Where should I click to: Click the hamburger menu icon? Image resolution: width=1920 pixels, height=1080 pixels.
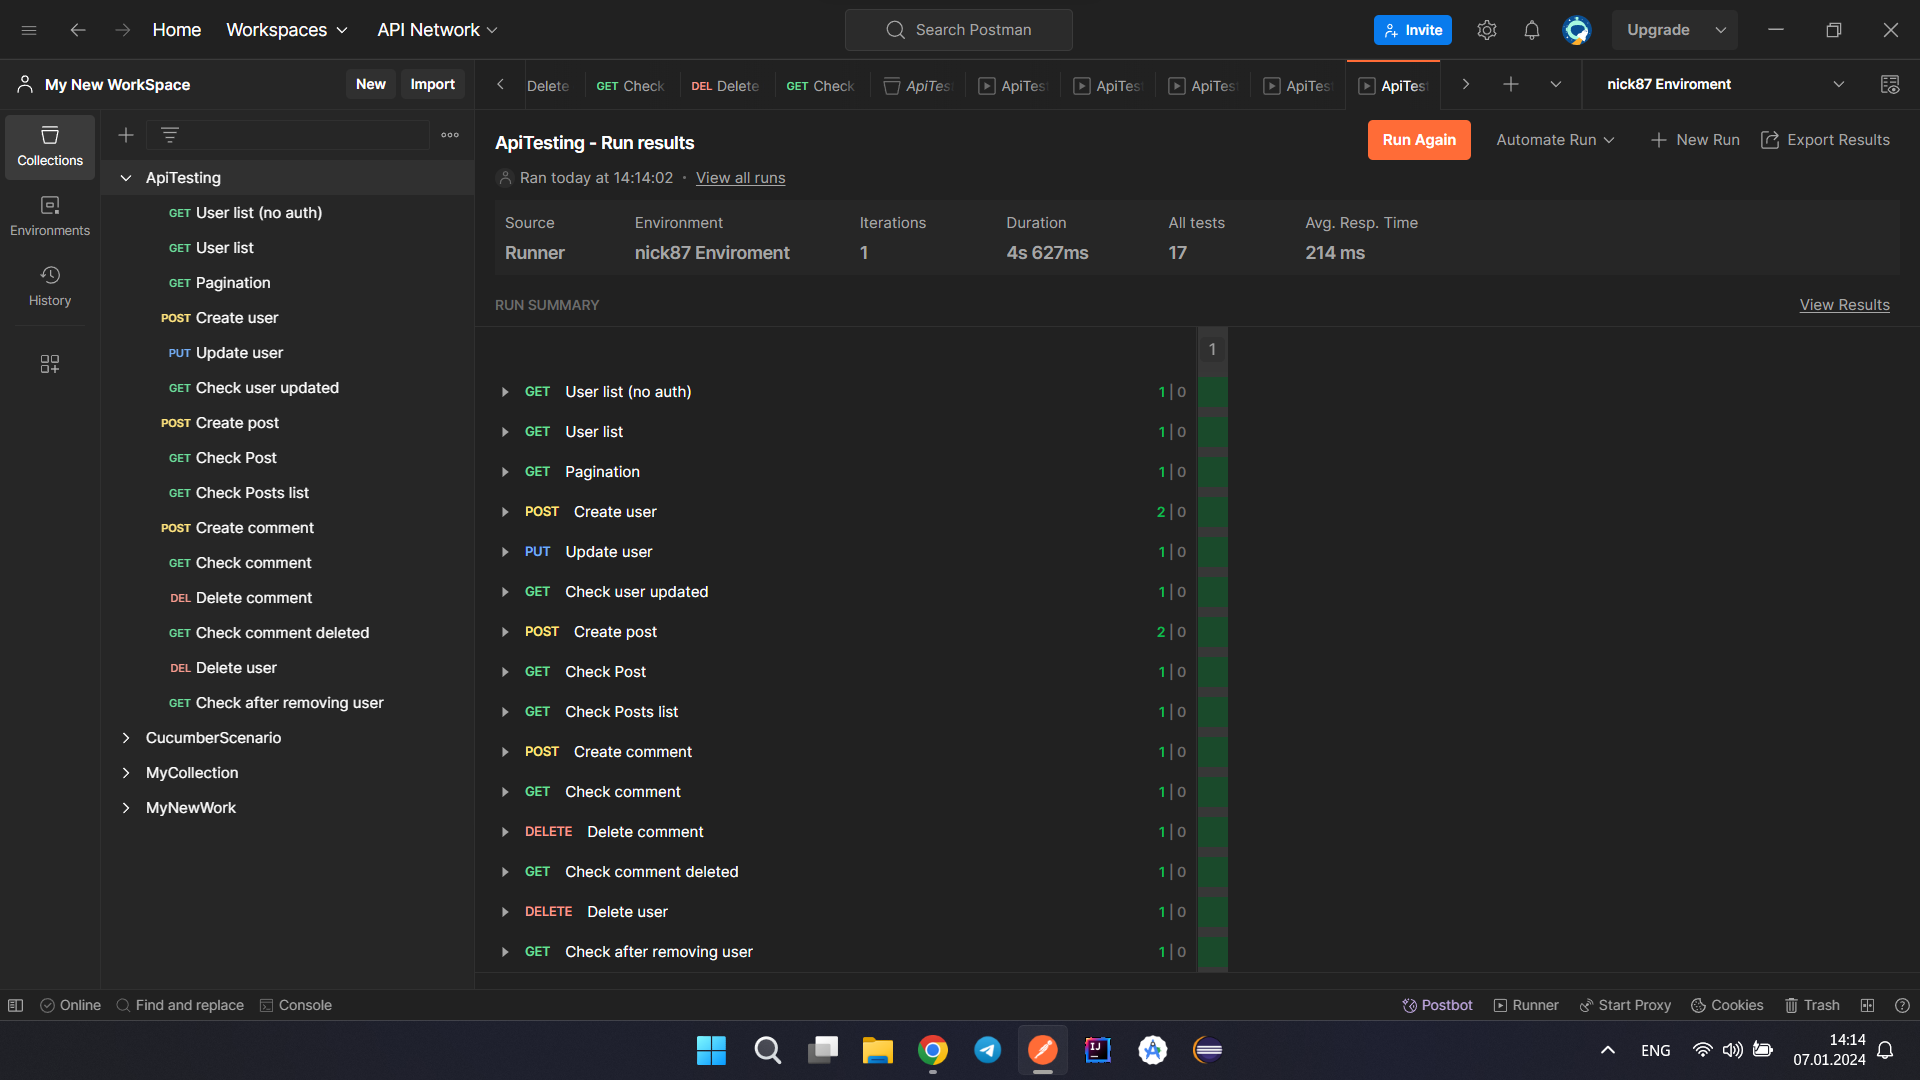click(29, 30)
